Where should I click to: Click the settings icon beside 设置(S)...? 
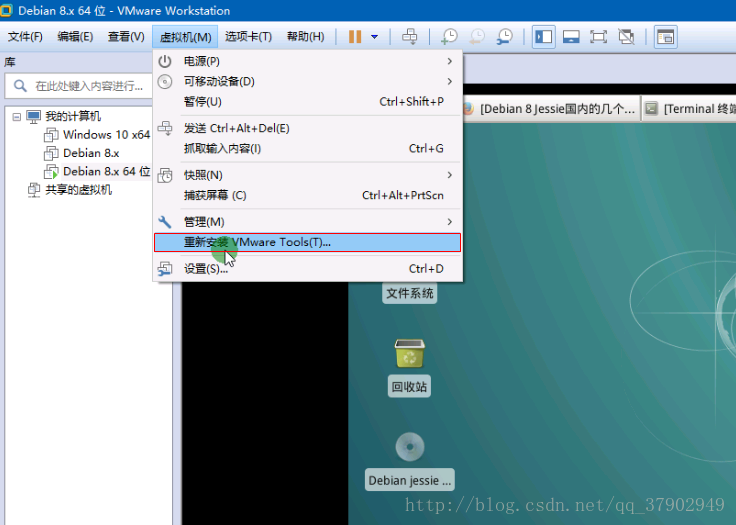pos(165,269)
